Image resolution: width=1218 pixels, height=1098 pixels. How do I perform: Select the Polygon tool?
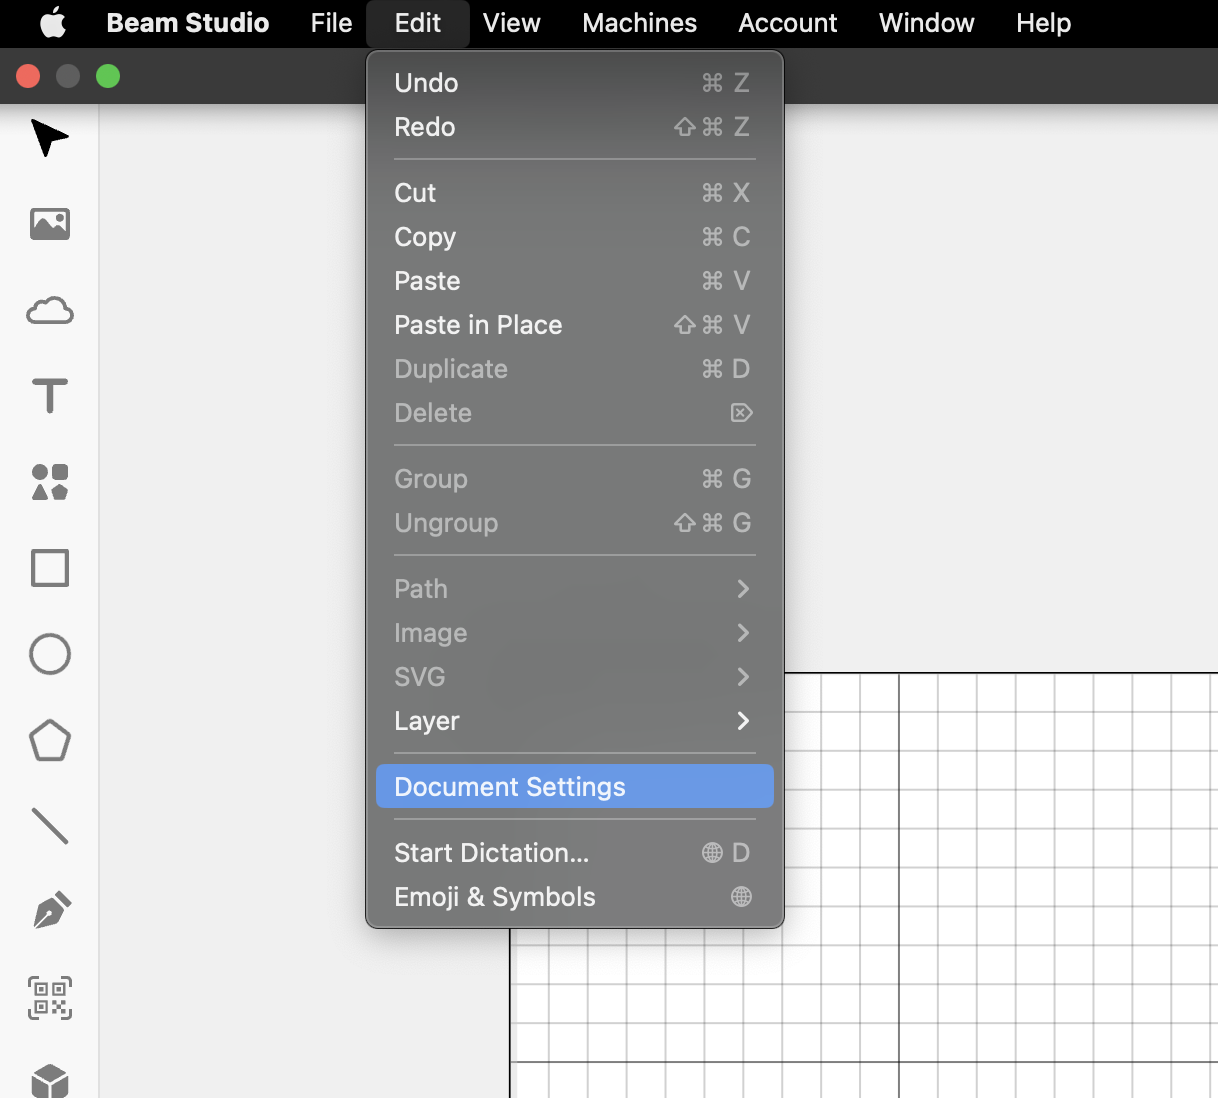(x=49, y=741)
